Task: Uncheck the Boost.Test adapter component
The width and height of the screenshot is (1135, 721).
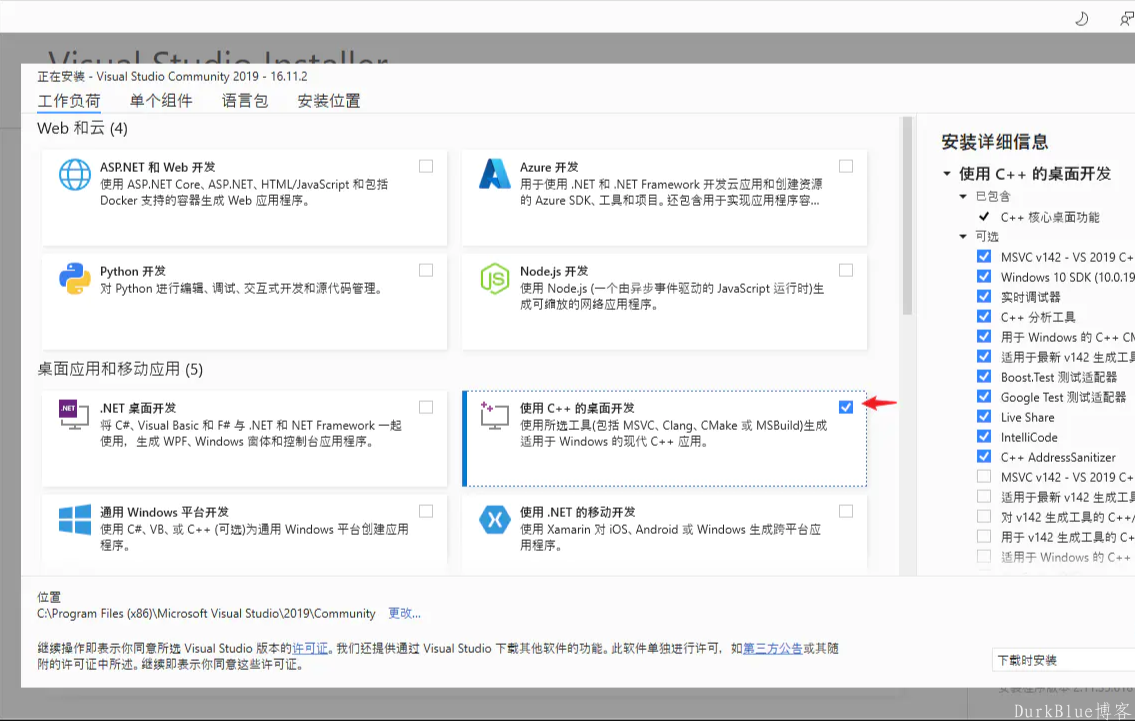Action: click(984, 376)
